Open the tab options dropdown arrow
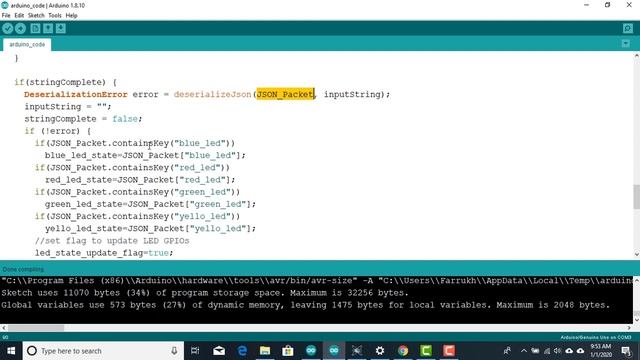The width and height of the screenshot is (640, 360). (x=625, y=44)
